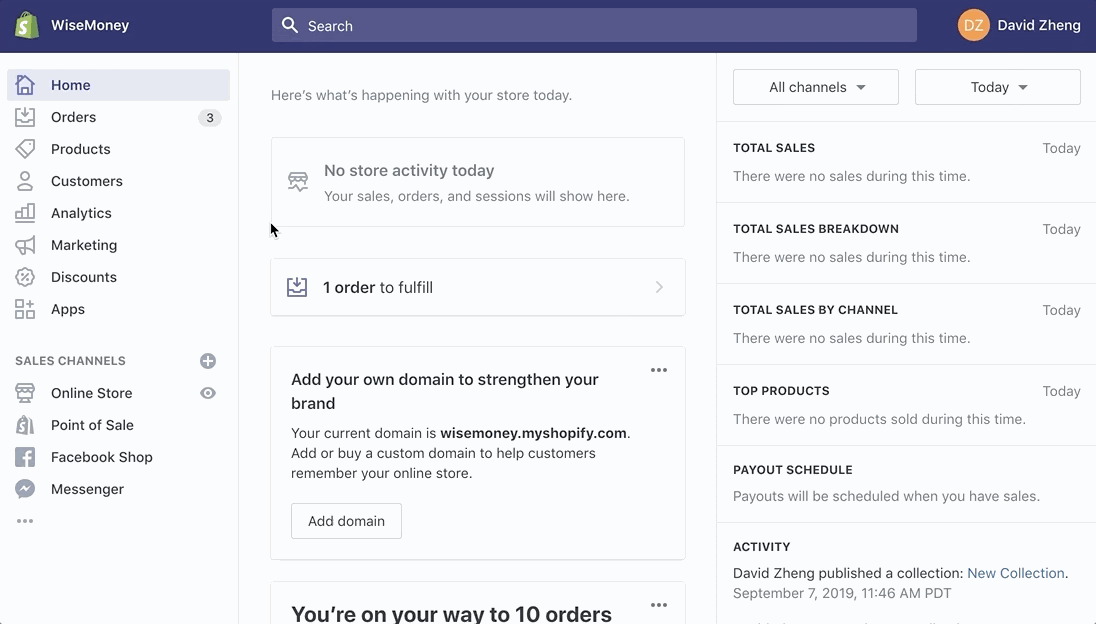Open Messenger channel

pos(87,489)
